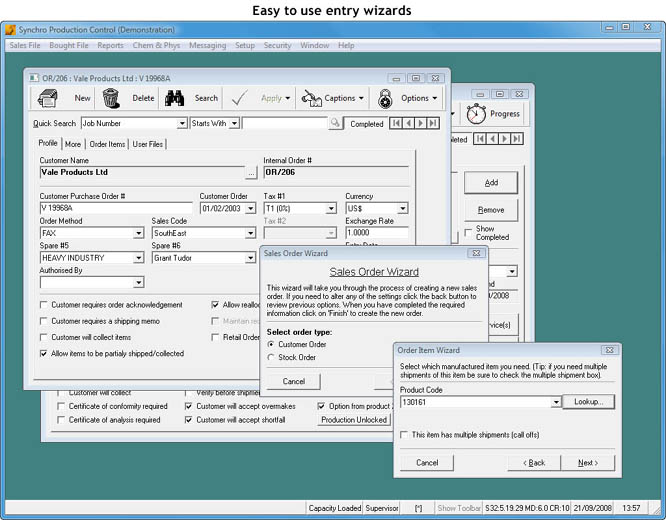The width and height of the screenshot is (666, 520).
Task: Check This item has multiple shipments
Action: tap(404, 435)
